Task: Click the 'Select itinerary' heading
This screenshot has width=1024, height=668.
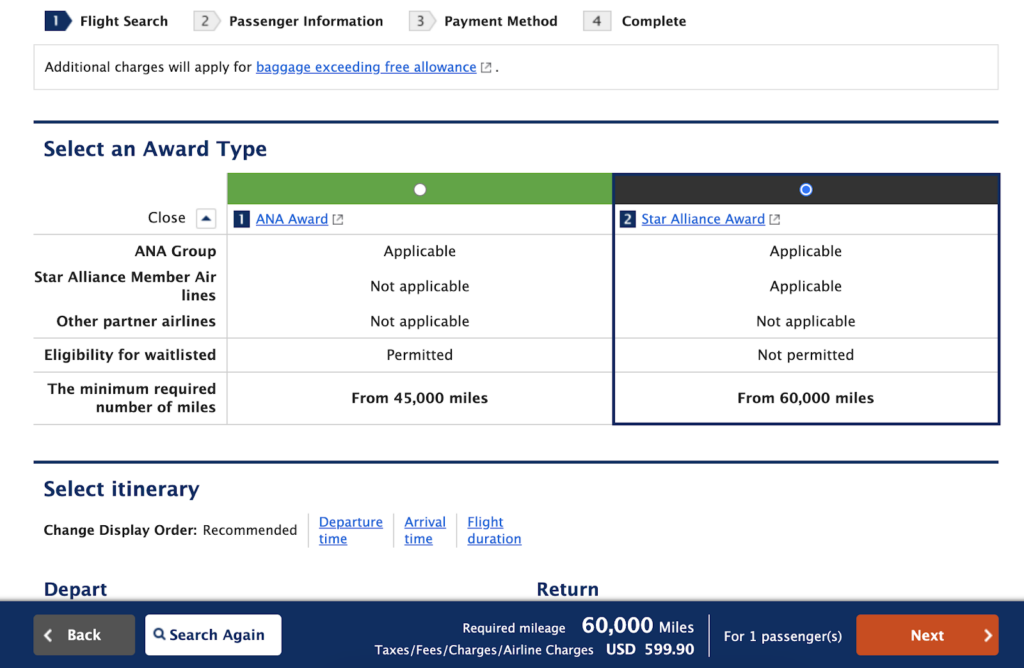Action: click(x=121, y=489)
